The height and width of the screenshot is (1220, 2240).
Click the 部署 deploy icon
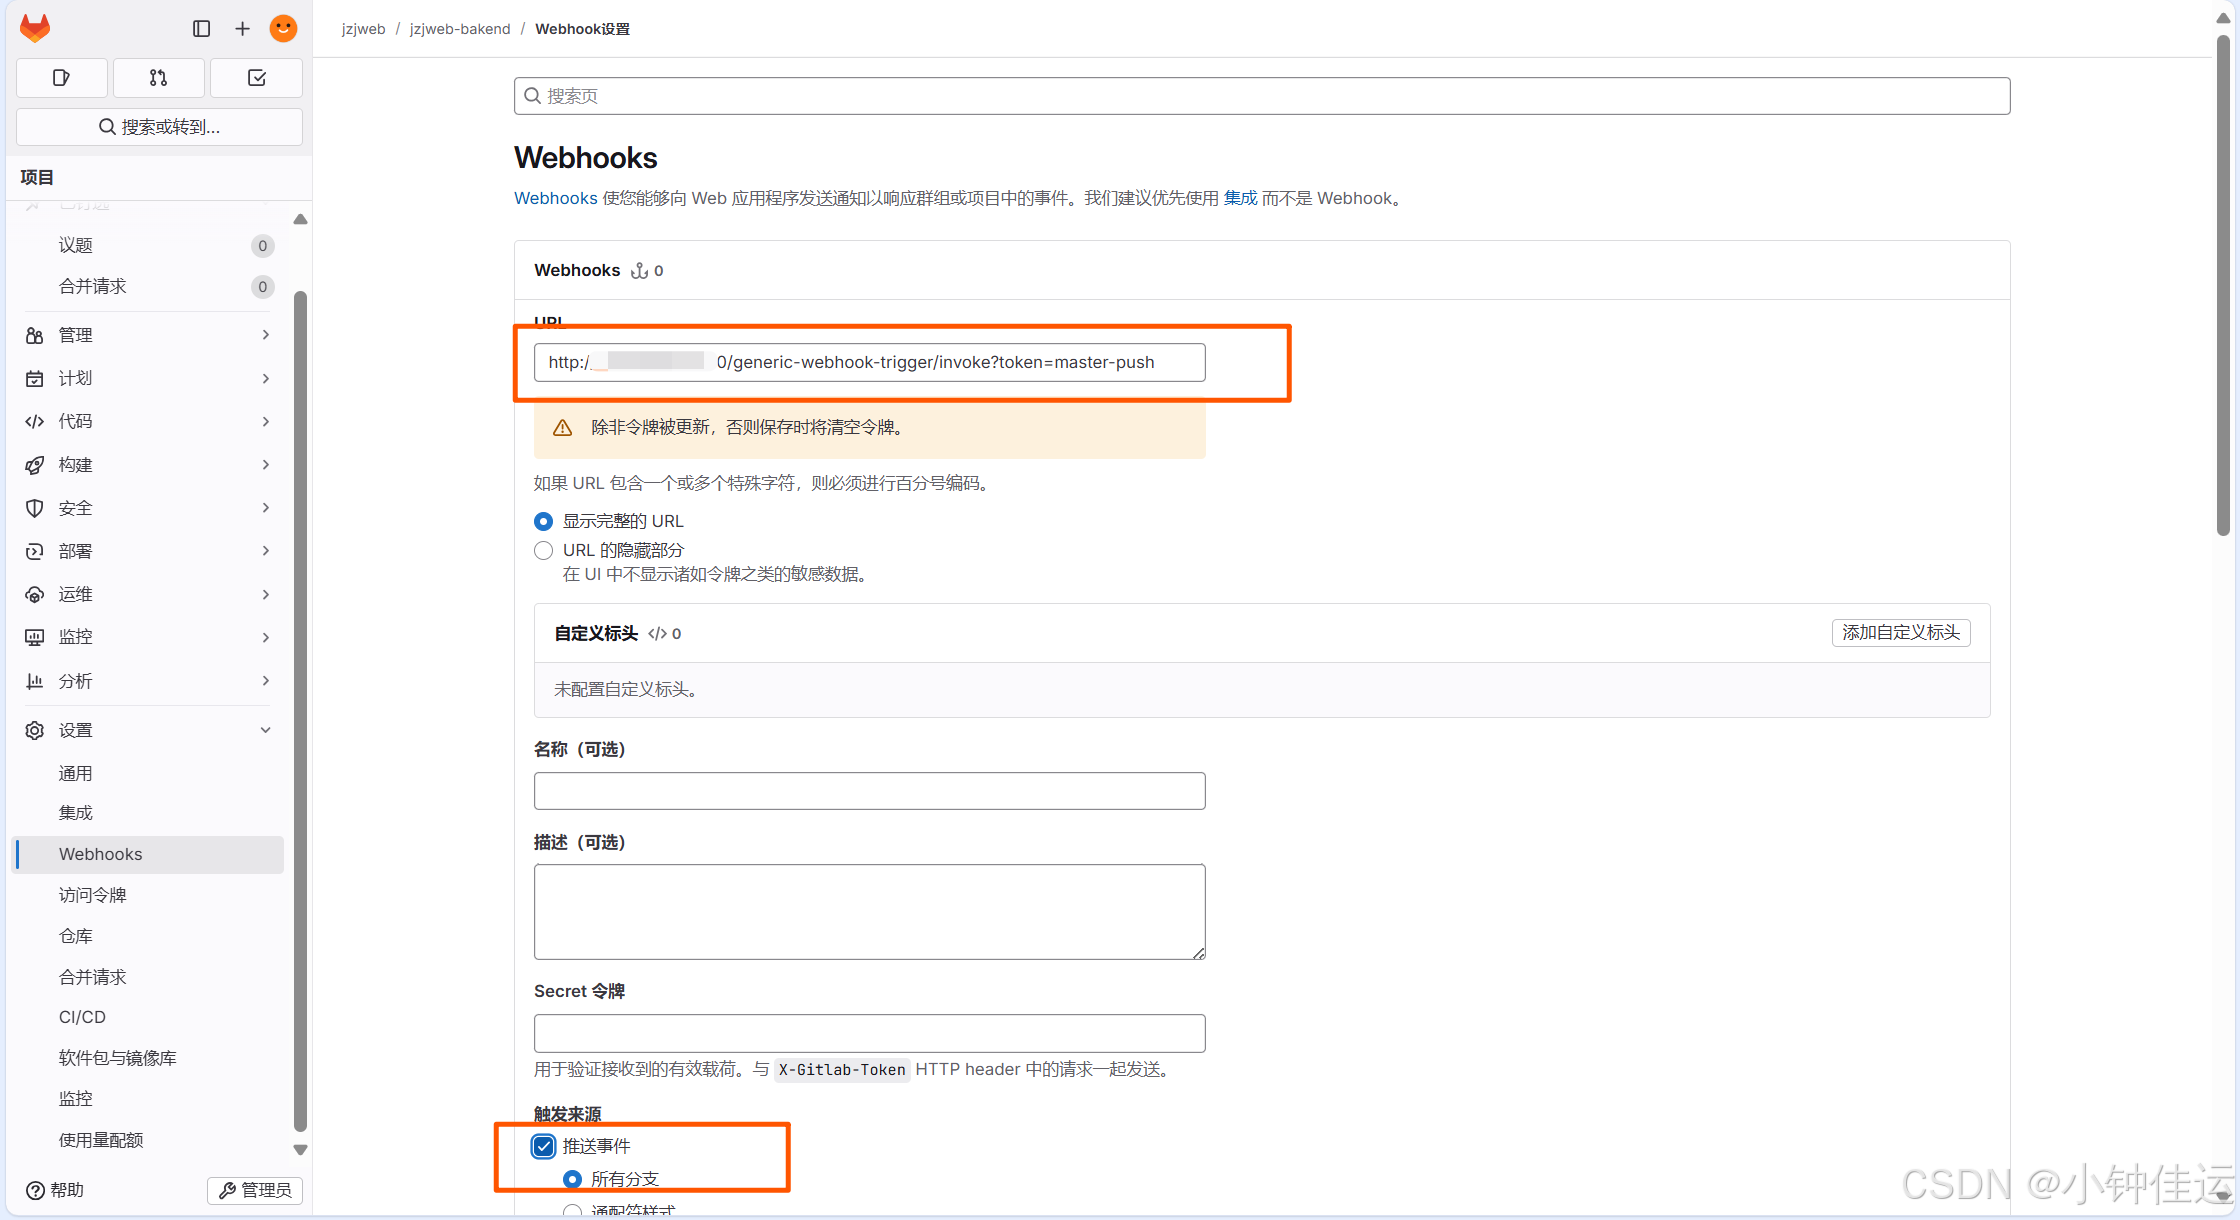[35, 551]
